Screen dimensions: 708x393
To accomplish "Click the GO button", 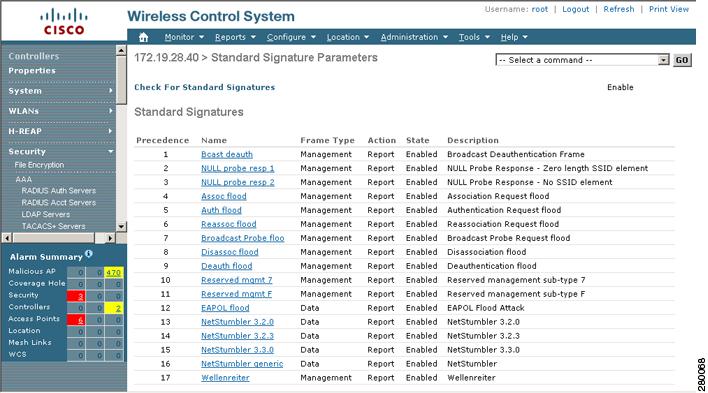I will (x=682, y=60).
